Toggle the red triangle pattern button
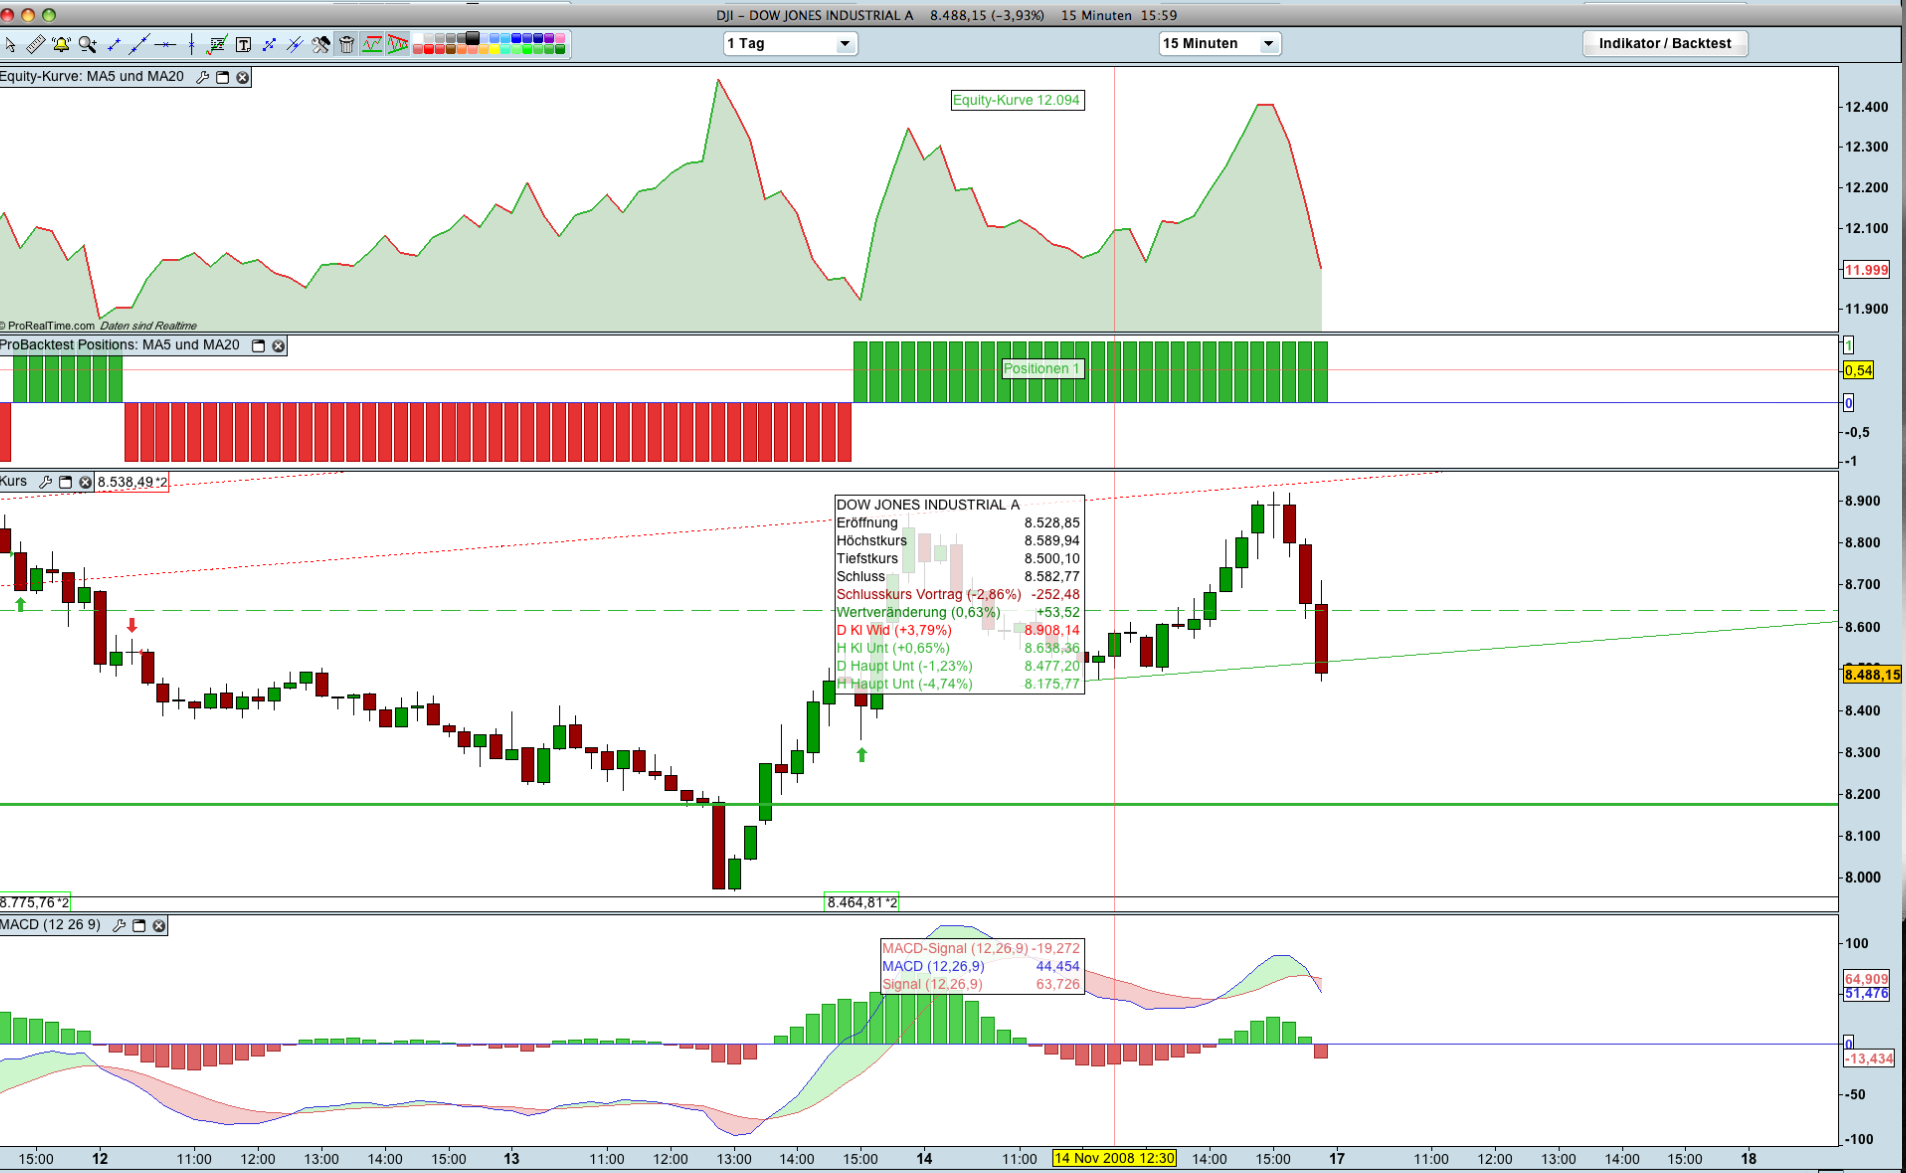This screenshot has height=1173, width=1906. click(398, 44)
